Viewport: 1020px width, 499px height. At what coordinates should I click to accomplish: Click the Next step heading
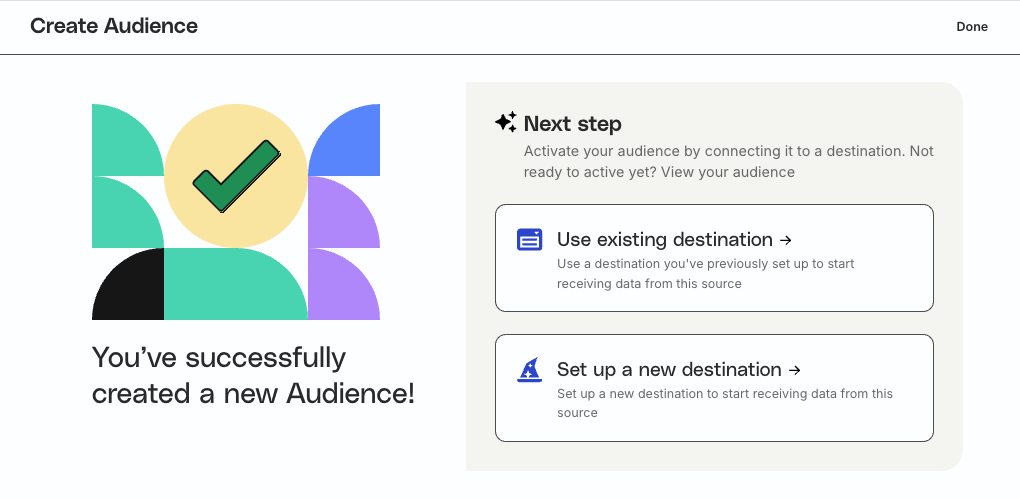pos(572,124)
